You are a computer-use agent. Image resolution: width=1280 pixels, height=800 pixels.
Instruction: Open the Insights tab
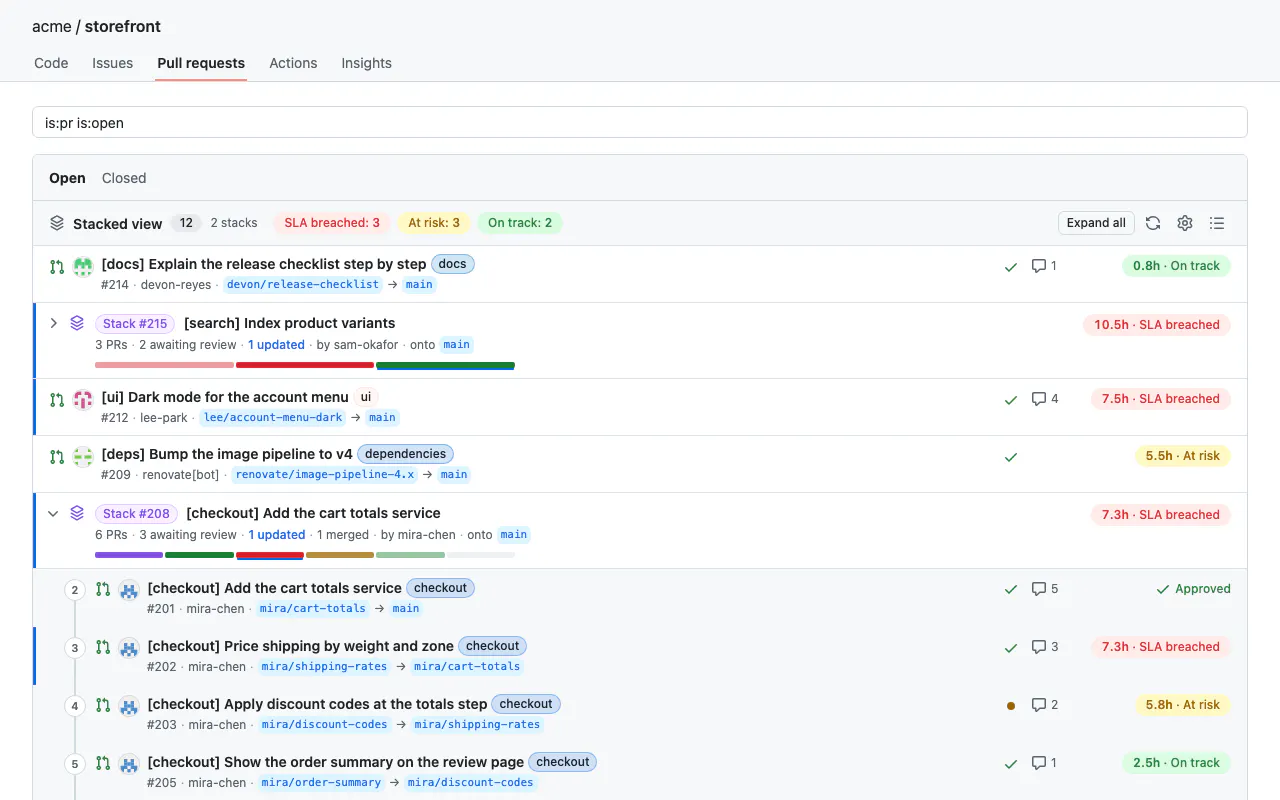click(x=367, y=63)
